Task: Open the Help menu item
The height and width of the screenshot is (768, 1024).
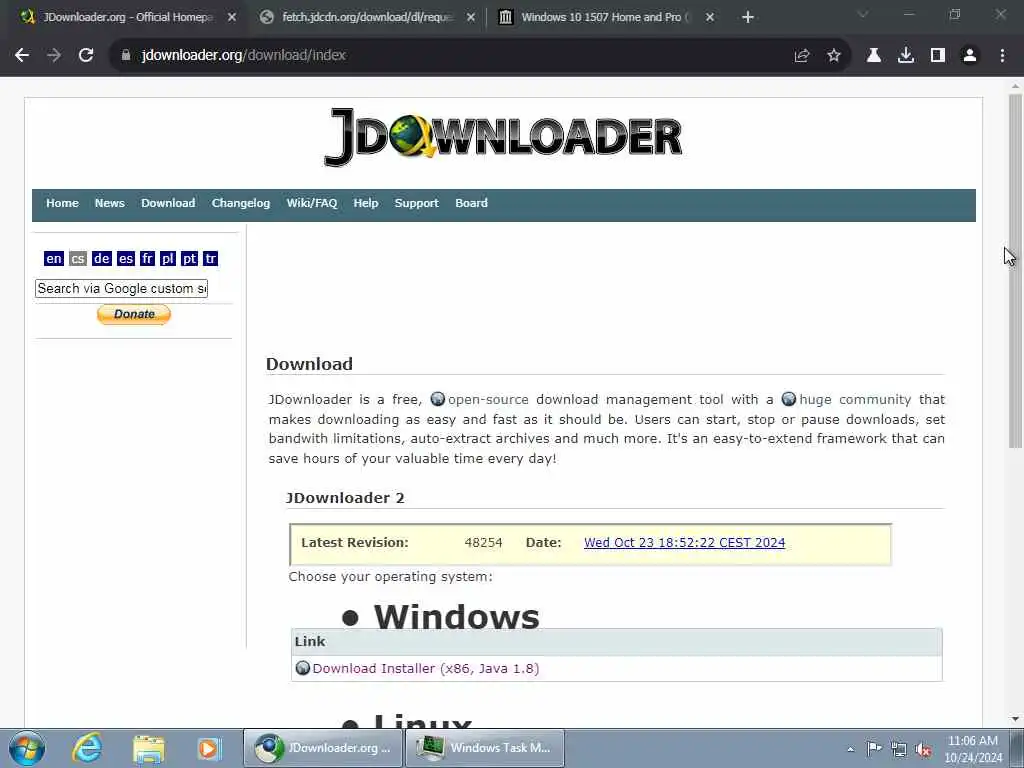Action: click(366, 203)
